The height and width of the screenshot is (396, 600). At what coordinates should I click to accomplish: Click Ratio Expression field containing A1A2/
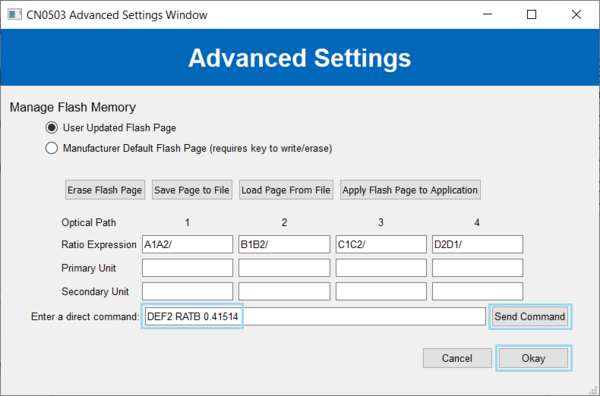click(x=187, y=244)
